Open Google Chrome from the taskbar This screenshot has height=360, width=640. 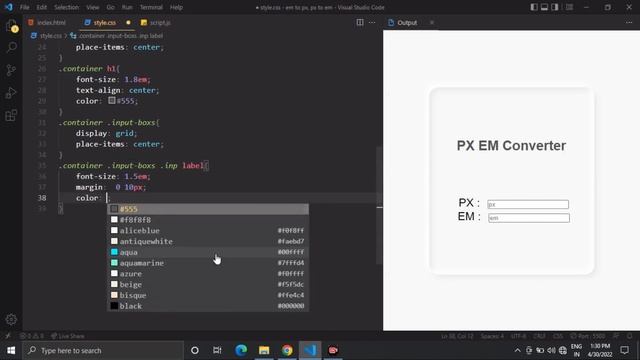(x=287, y=350)
